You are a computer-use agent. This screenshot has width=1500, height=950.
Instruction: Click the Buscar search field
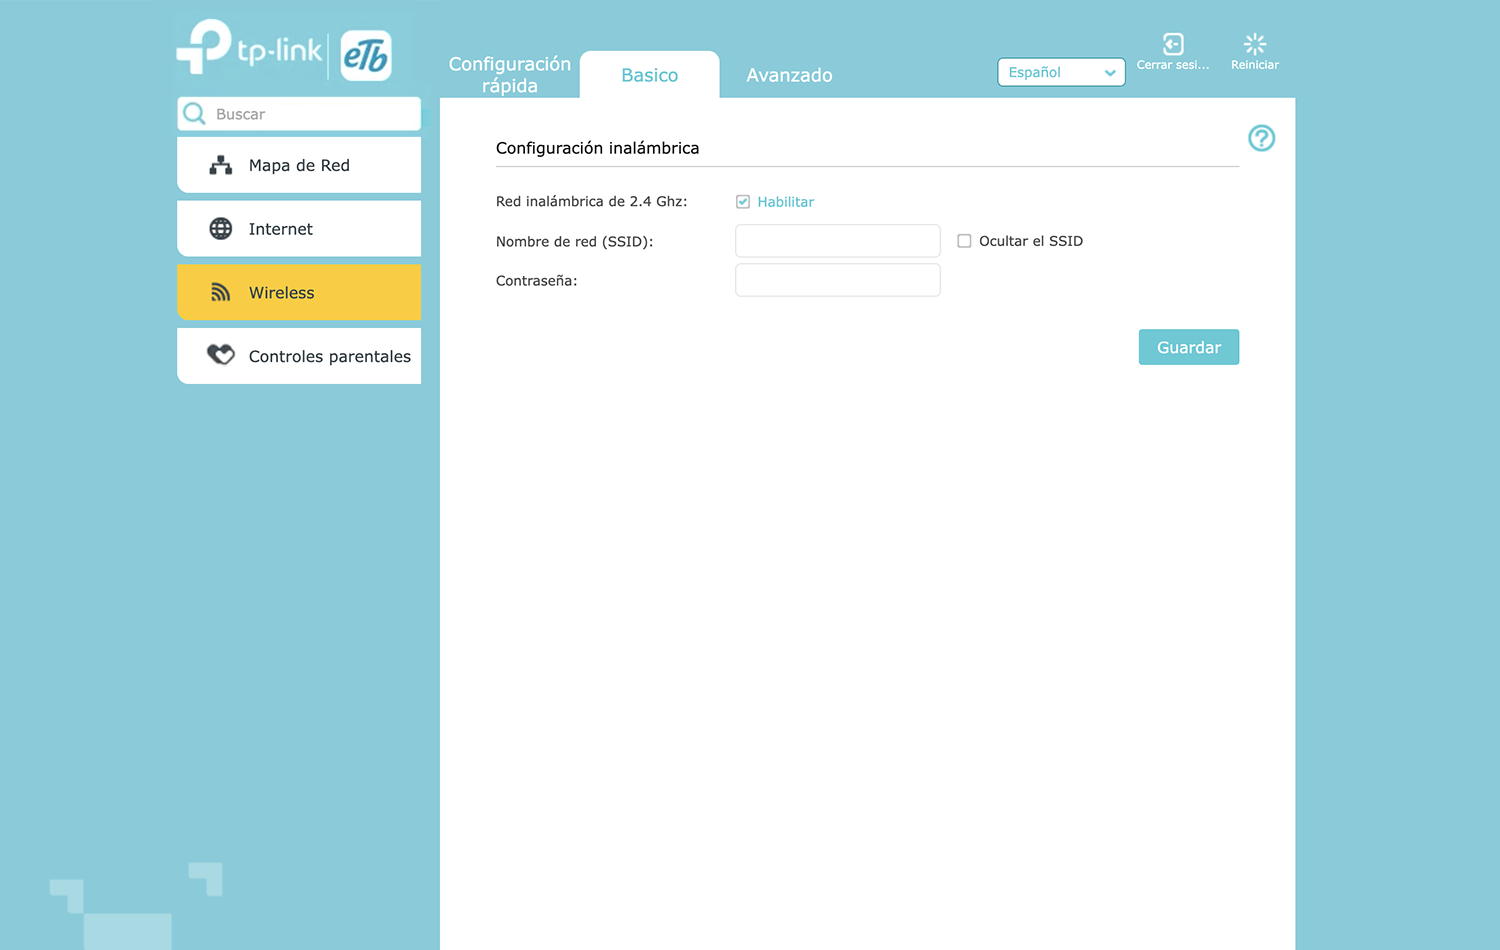[x=312, y=114]
